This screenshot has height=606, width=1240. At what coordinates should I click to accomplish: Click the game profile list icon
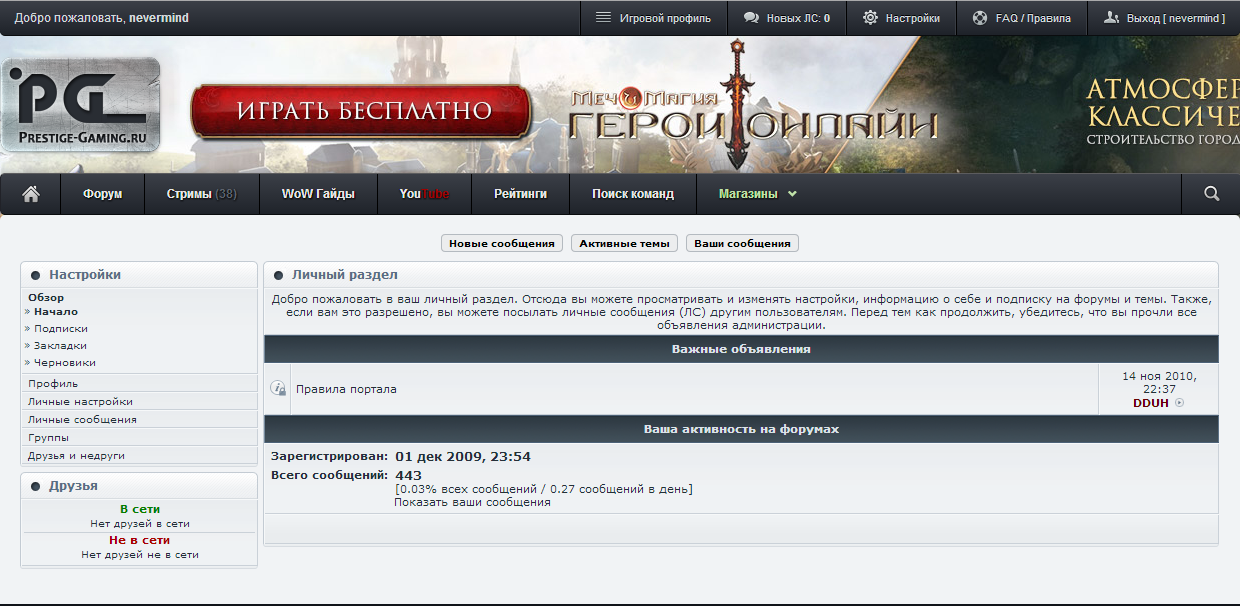click(603, 17)
